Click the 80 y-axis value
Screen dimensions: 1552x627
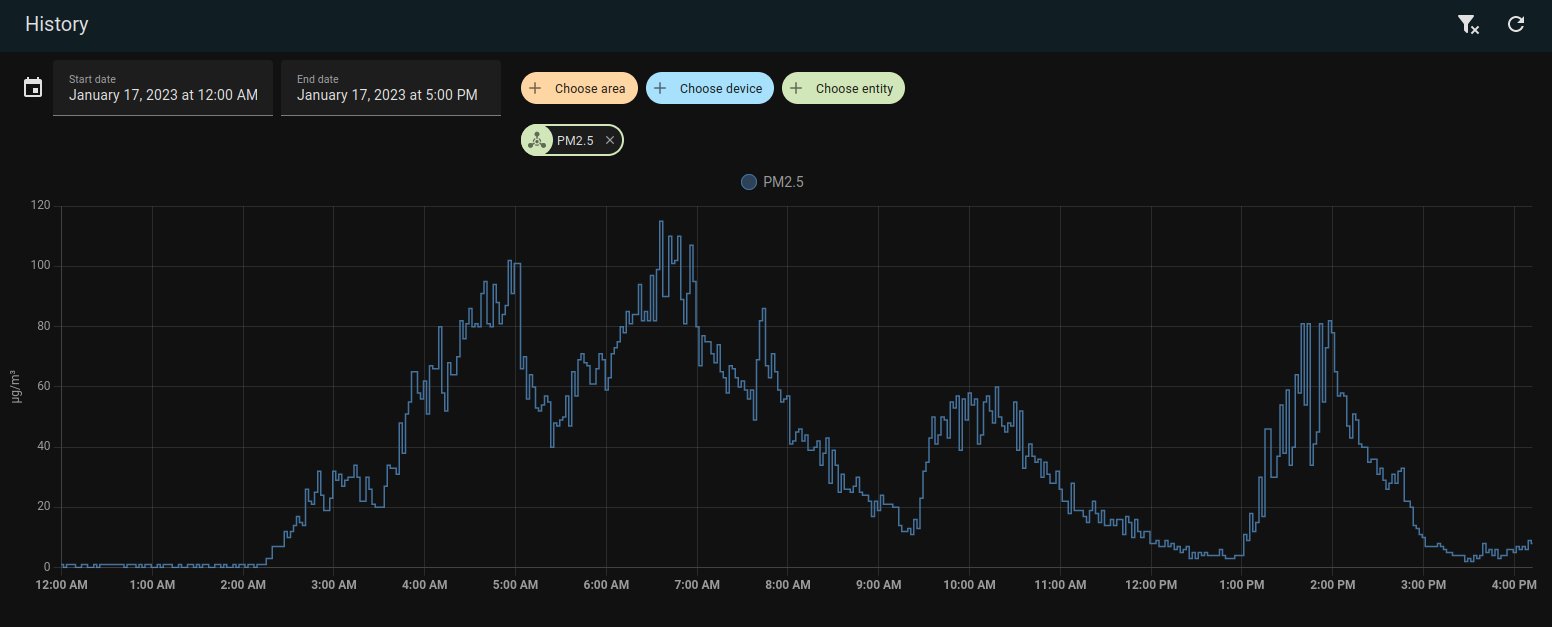click(x=44, y=326)
